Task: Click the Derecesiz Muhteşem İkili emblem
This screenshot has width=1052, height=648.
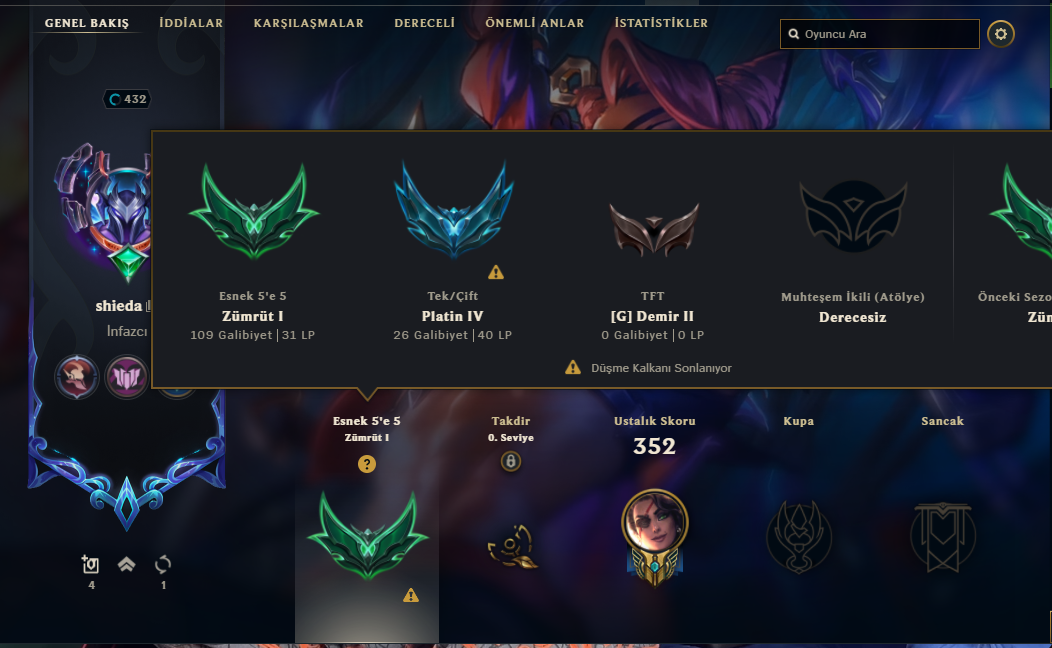Action: pyautogui.click(x=853, y=216)
